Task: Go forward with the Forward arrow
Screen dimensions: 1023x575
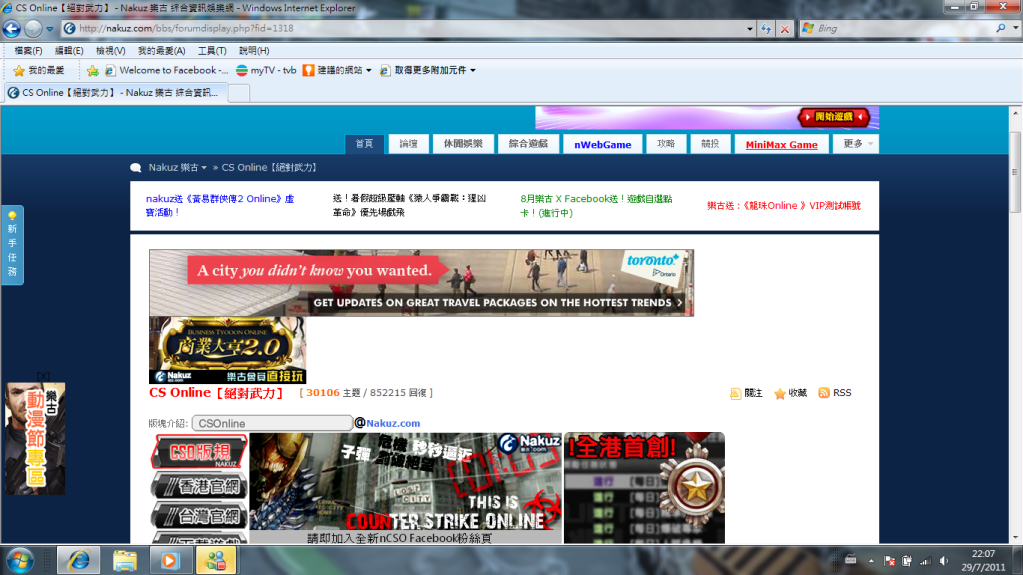Action: point(33,29)
